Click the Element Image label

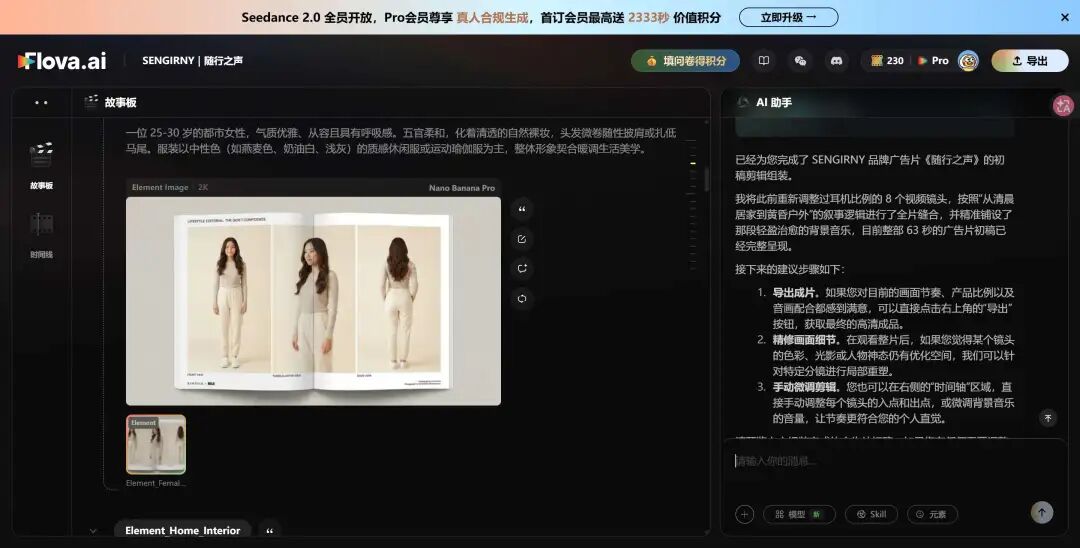tap(160, 187)
